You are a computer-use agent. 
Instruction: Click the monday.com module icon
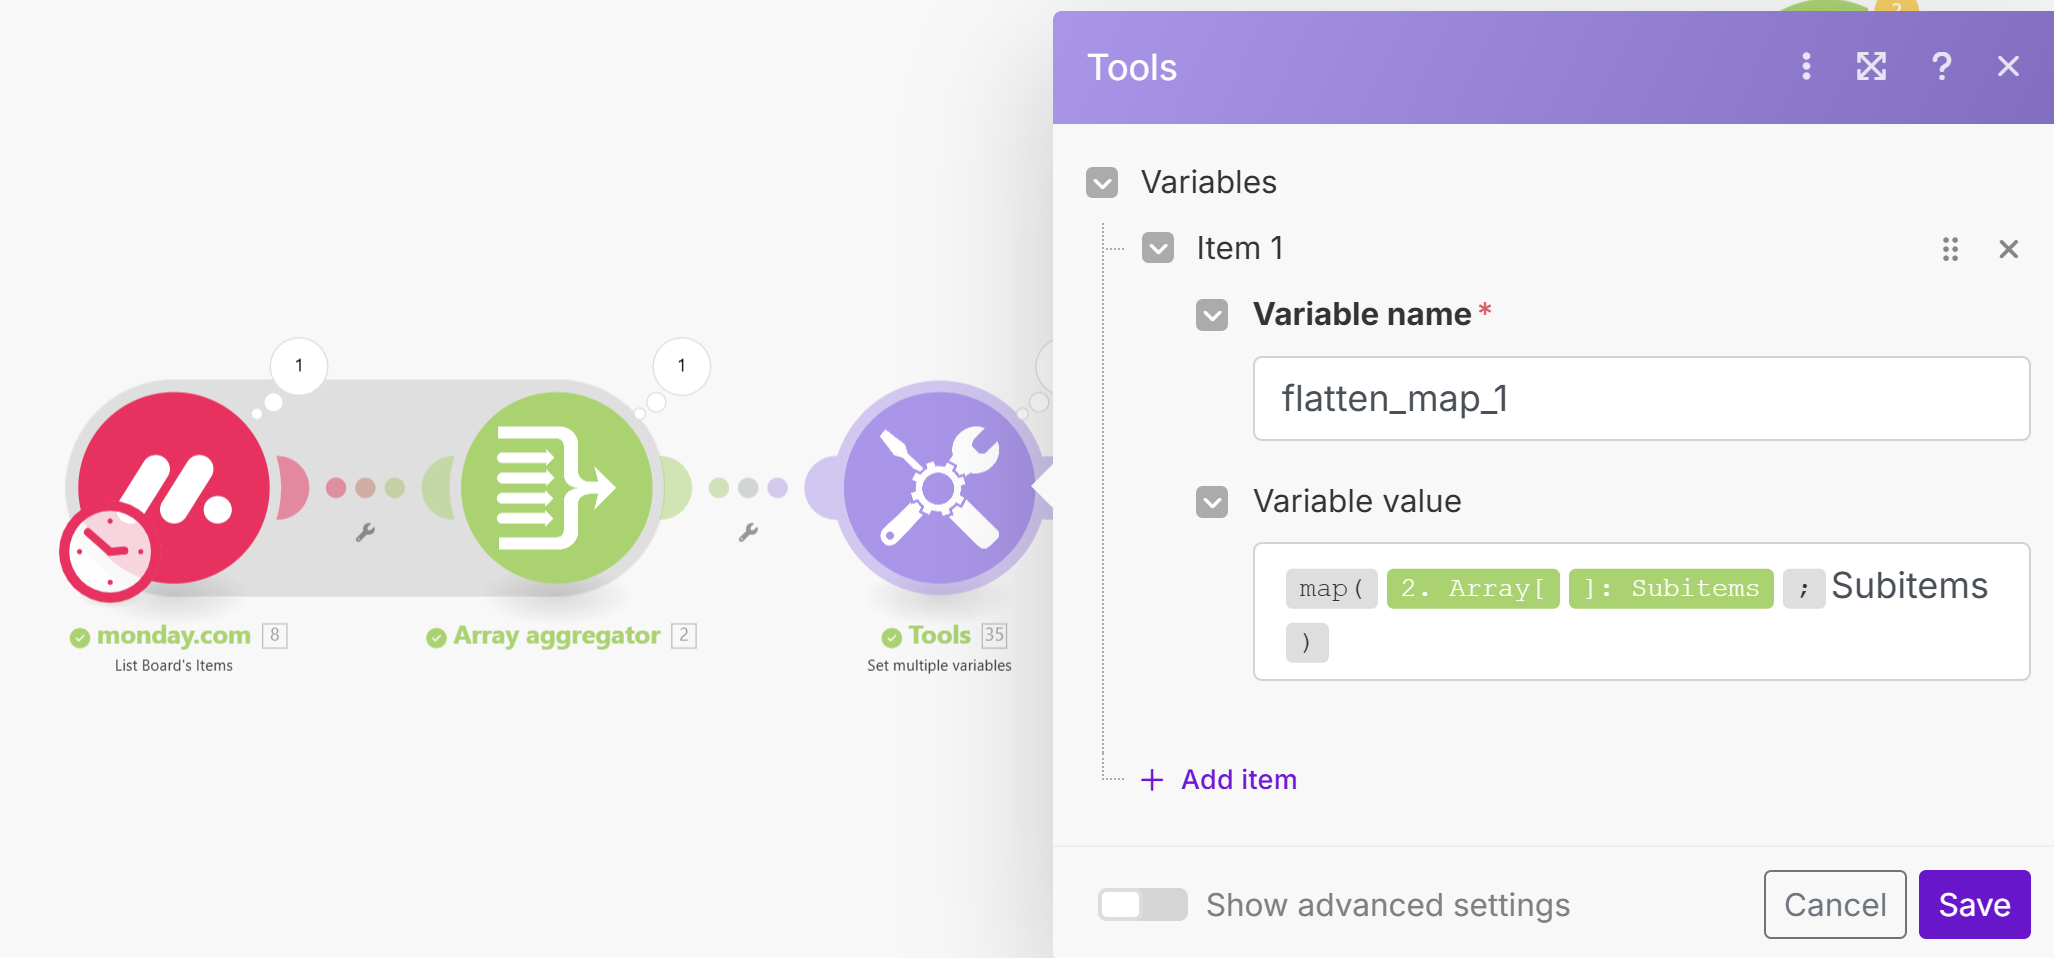(x=174, y=487)
